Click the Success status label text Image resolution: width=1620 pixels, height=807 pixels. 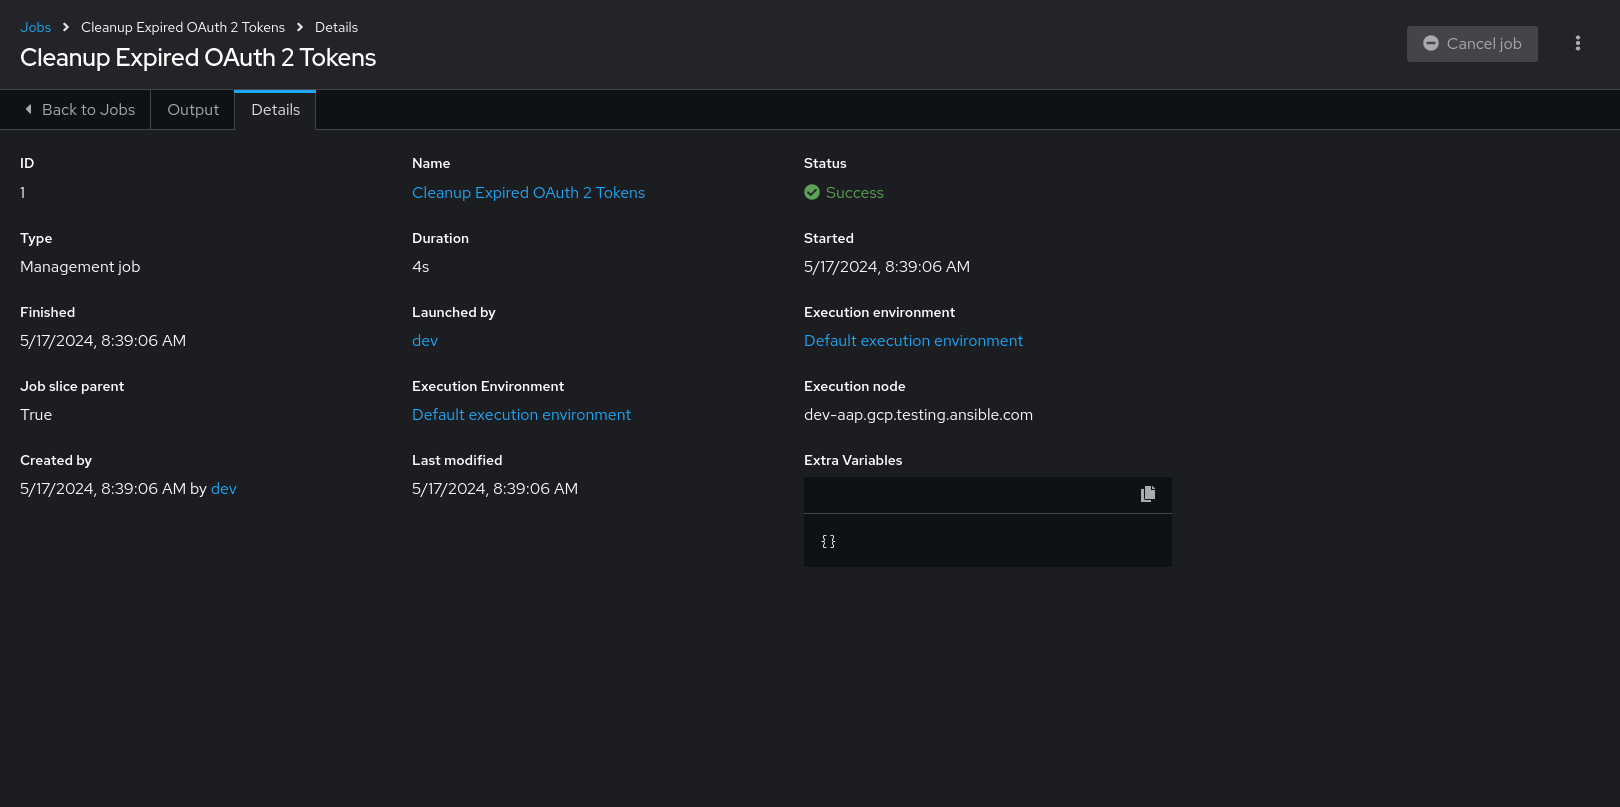[854, 192]
